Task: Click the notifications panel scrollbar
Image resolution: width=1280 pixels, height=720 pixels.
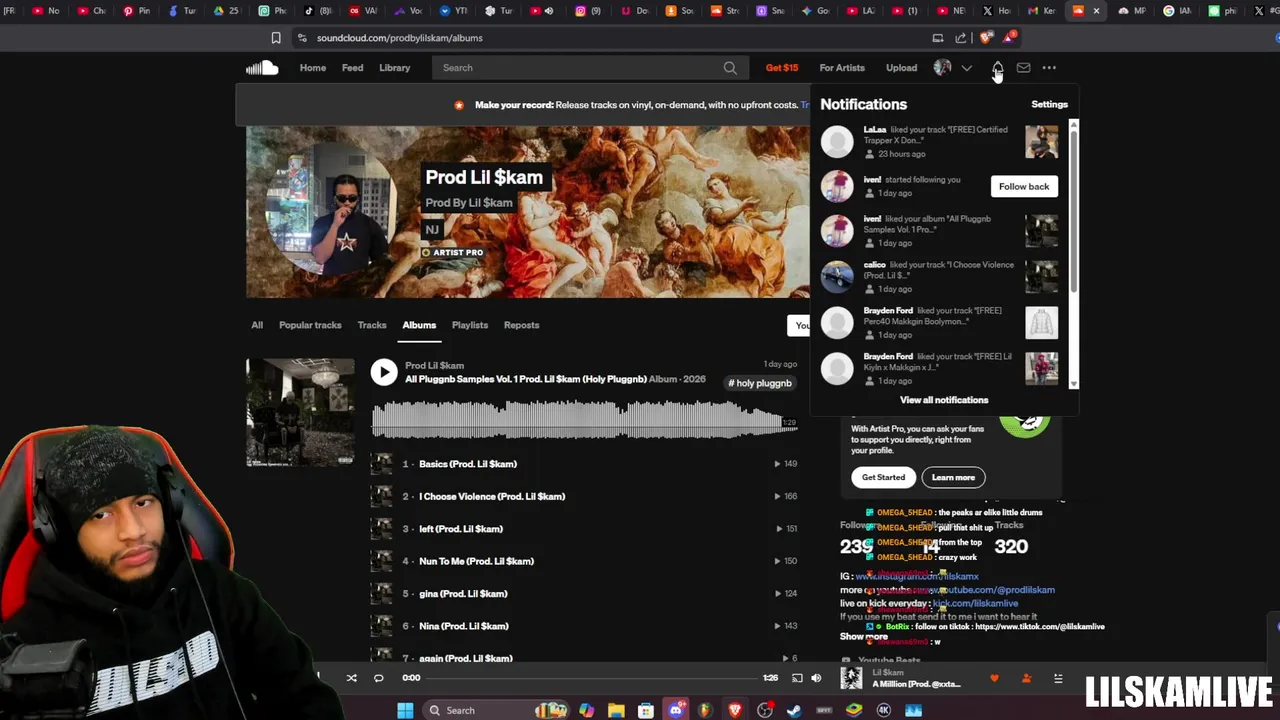Action: (x=1074, y=210)
